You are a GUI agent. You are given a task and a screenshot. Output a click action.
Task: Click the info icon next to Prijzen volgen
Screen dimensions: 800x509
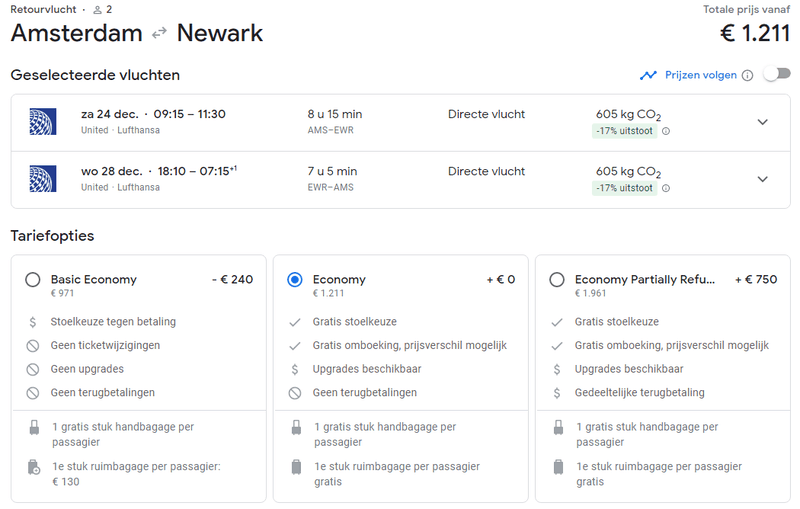pyautogui.click(x=748, y=75)
